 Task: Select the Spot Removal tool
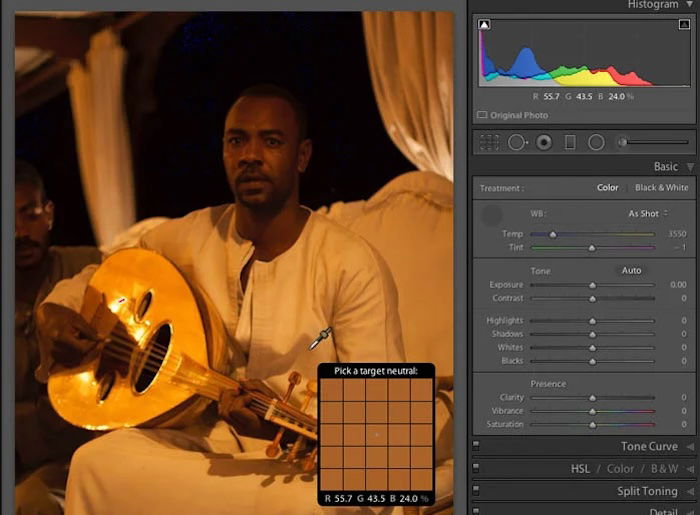click(517, 143)
